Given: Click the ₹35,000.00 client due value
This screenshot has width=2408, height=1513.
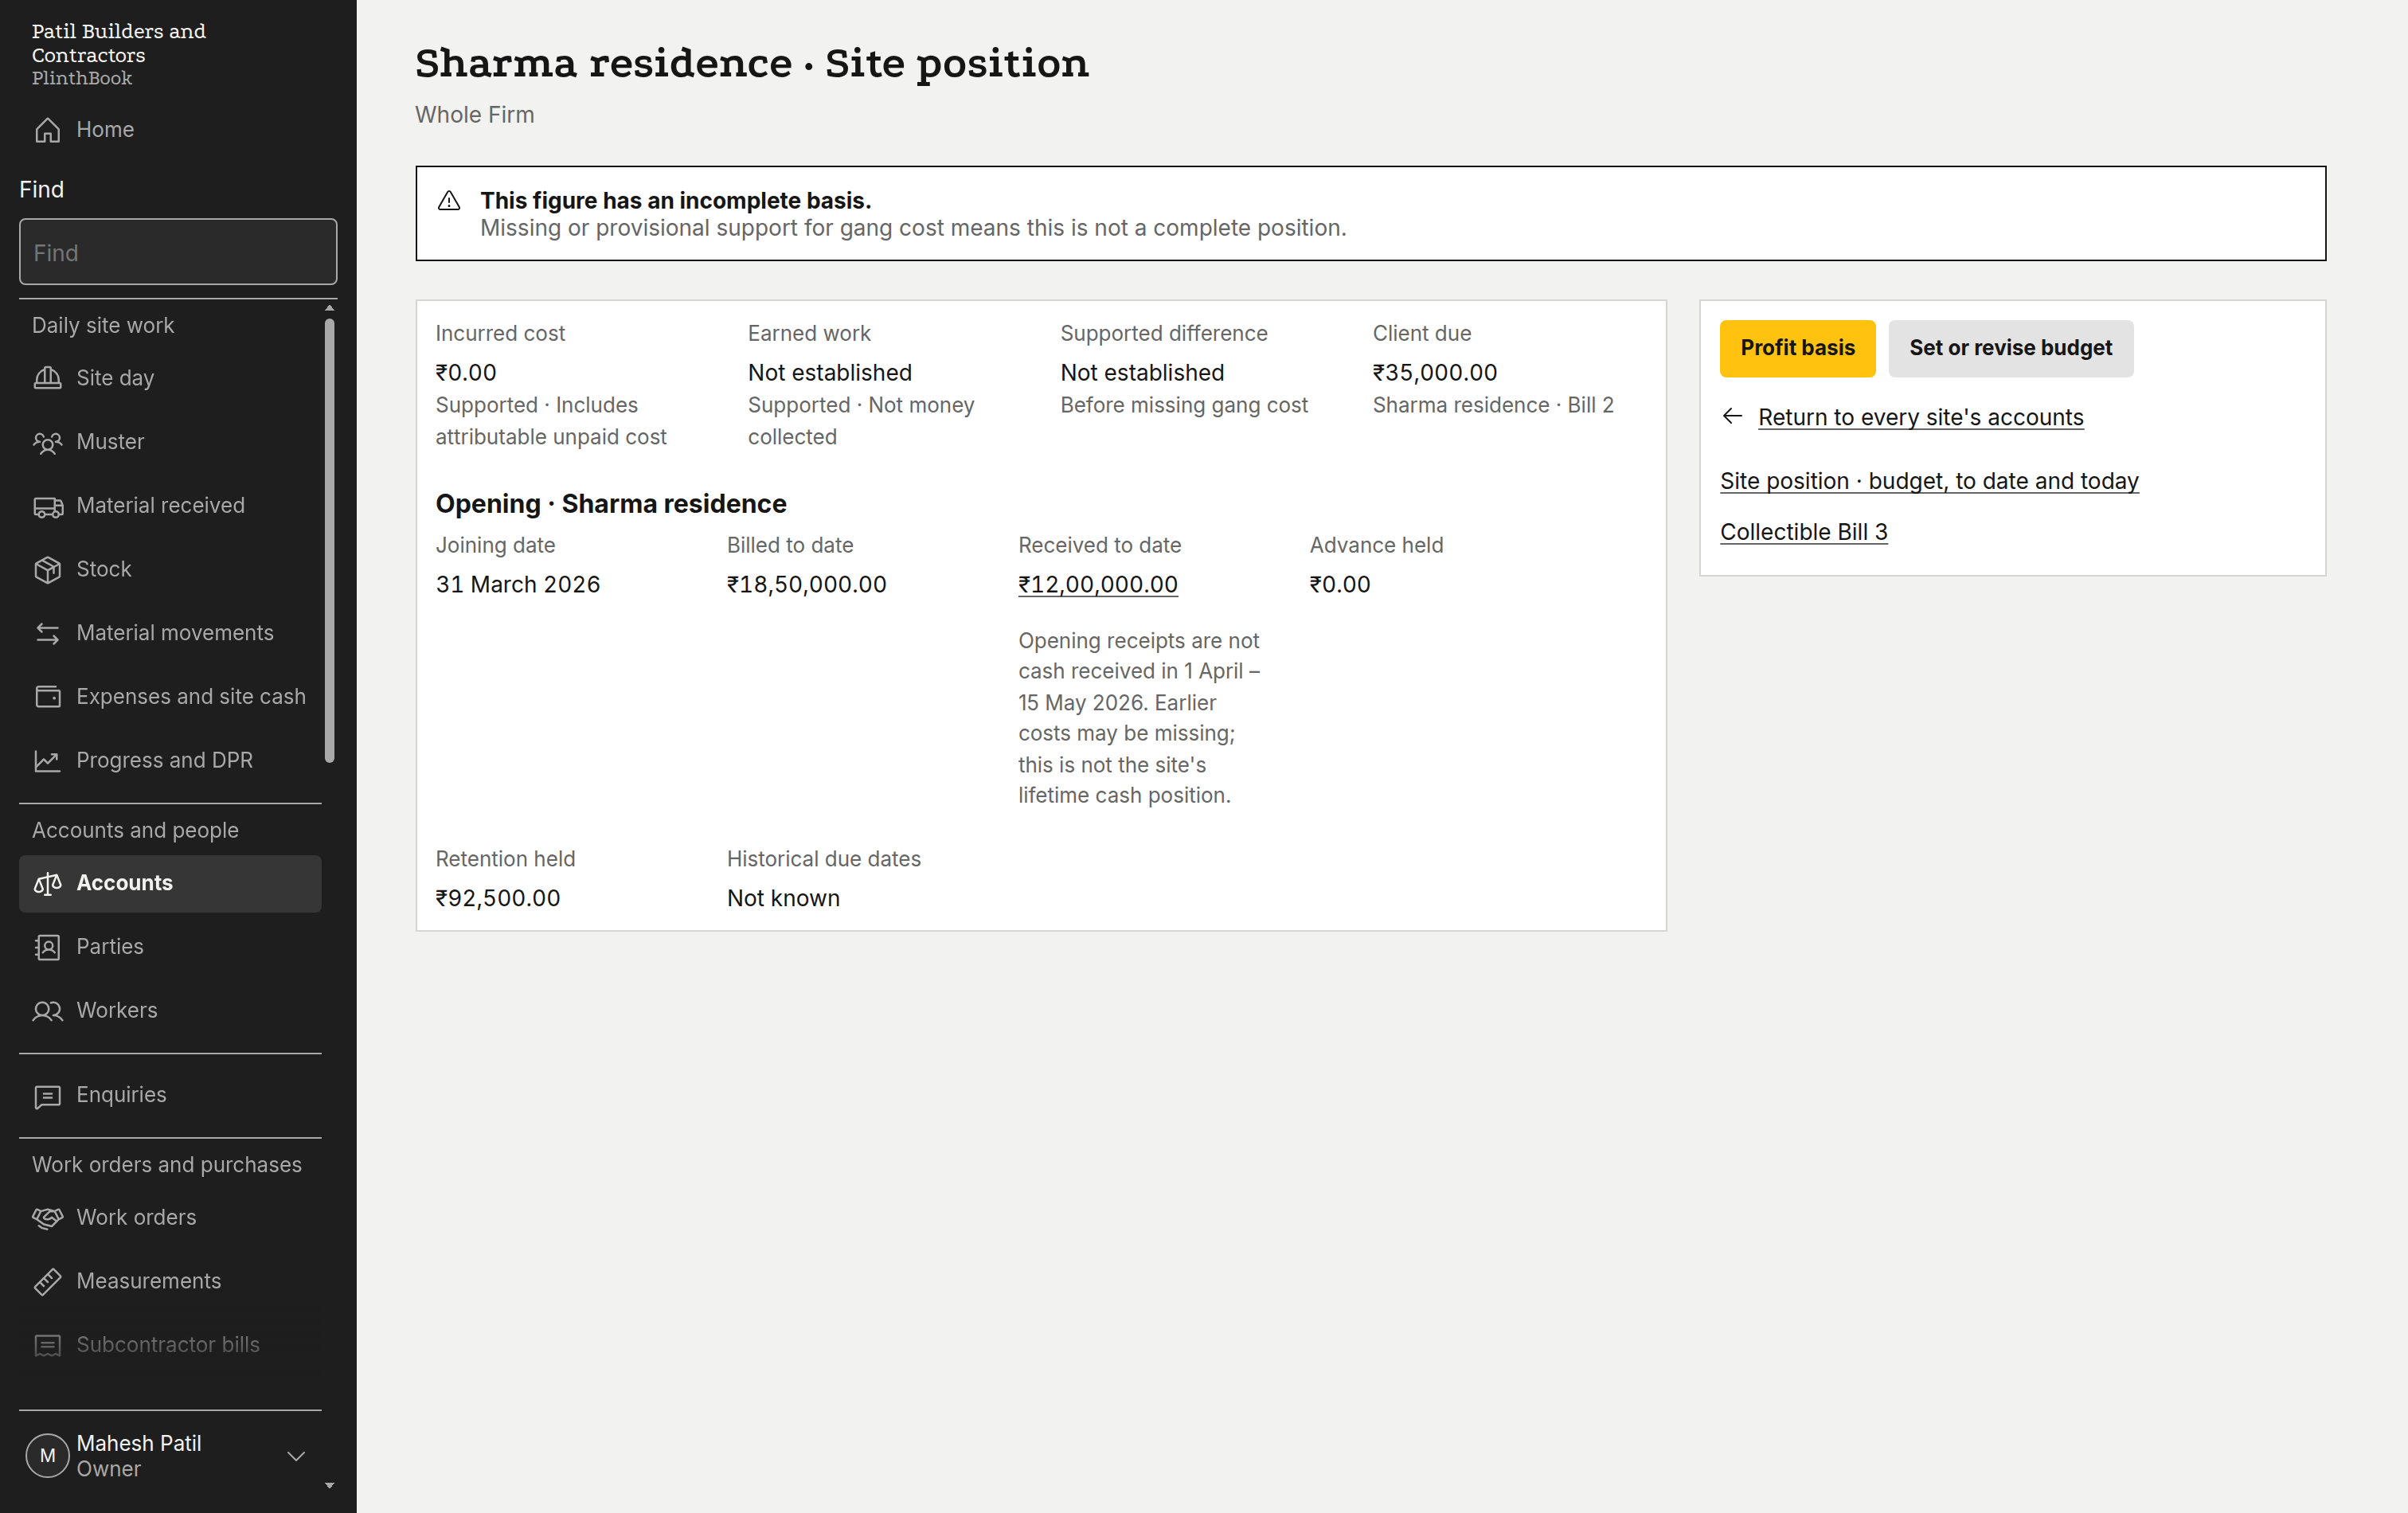Looking at the screenshot, I should point(1434,373).
